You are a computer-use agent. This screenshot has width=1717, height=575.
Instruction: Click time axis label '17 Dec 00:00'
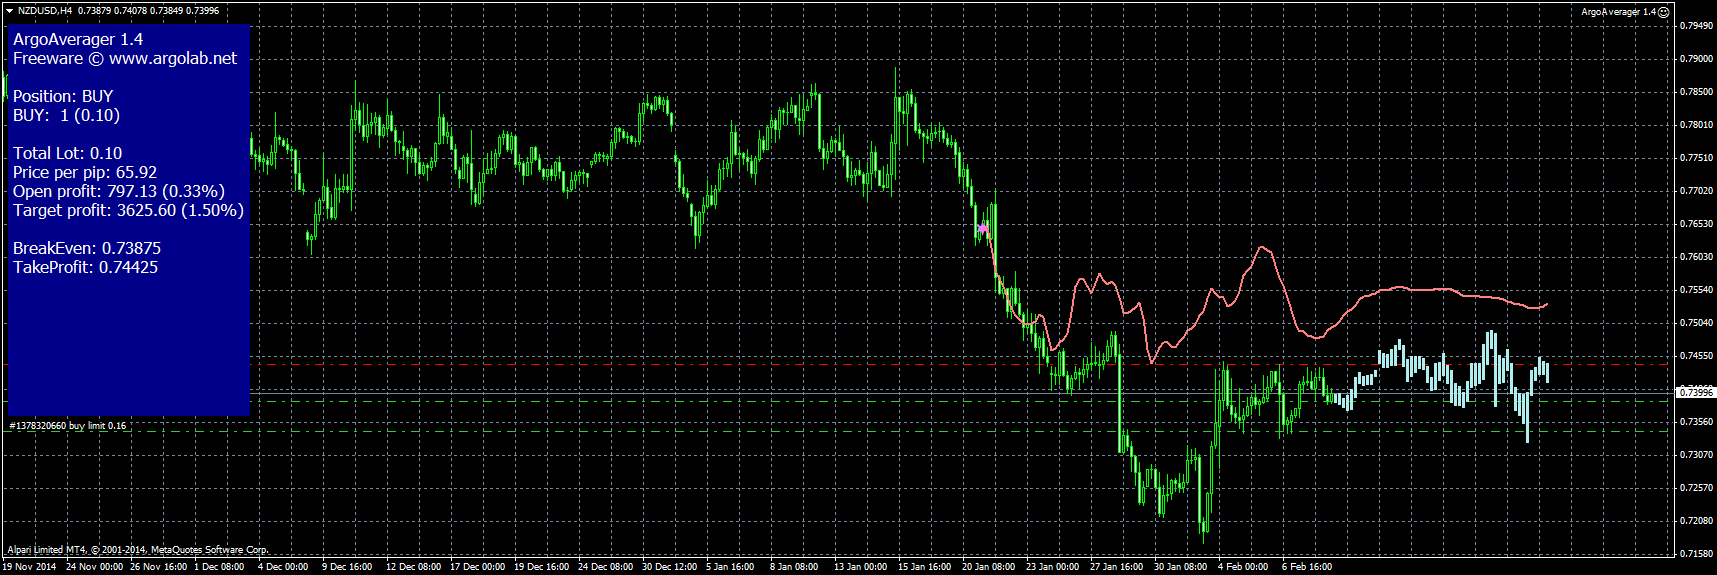click(478, 567)
